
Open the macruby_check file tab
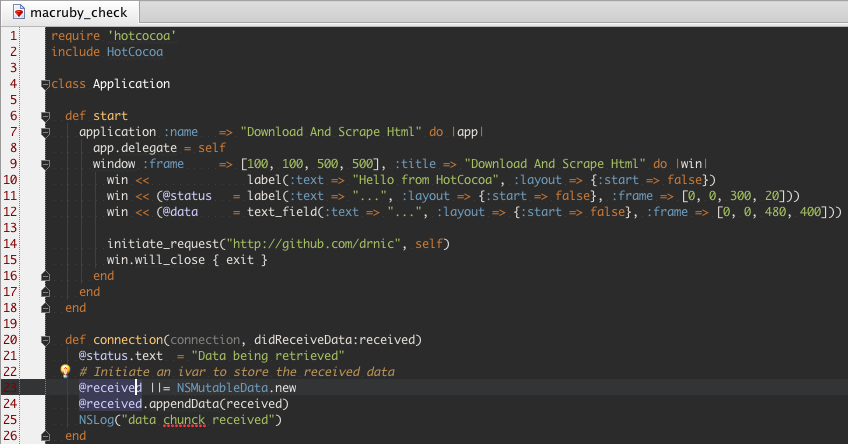pyautogui.click(x=70, y=12)
